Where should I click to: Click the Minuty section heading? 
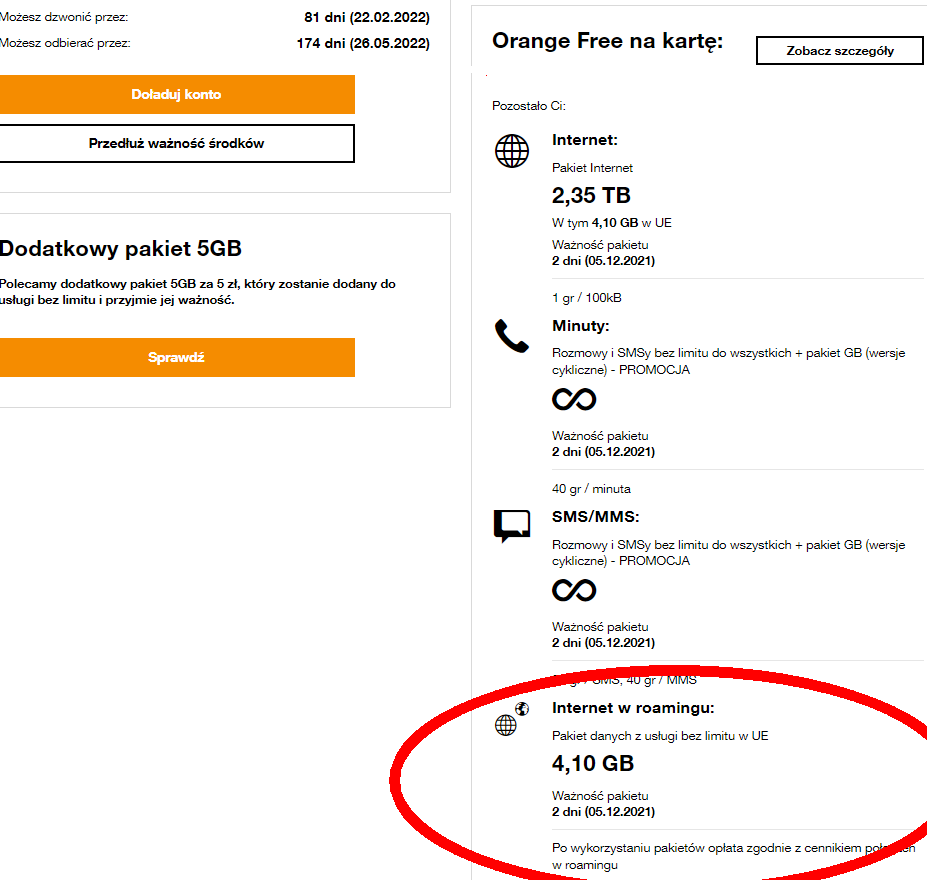click(x=581, y=326)
